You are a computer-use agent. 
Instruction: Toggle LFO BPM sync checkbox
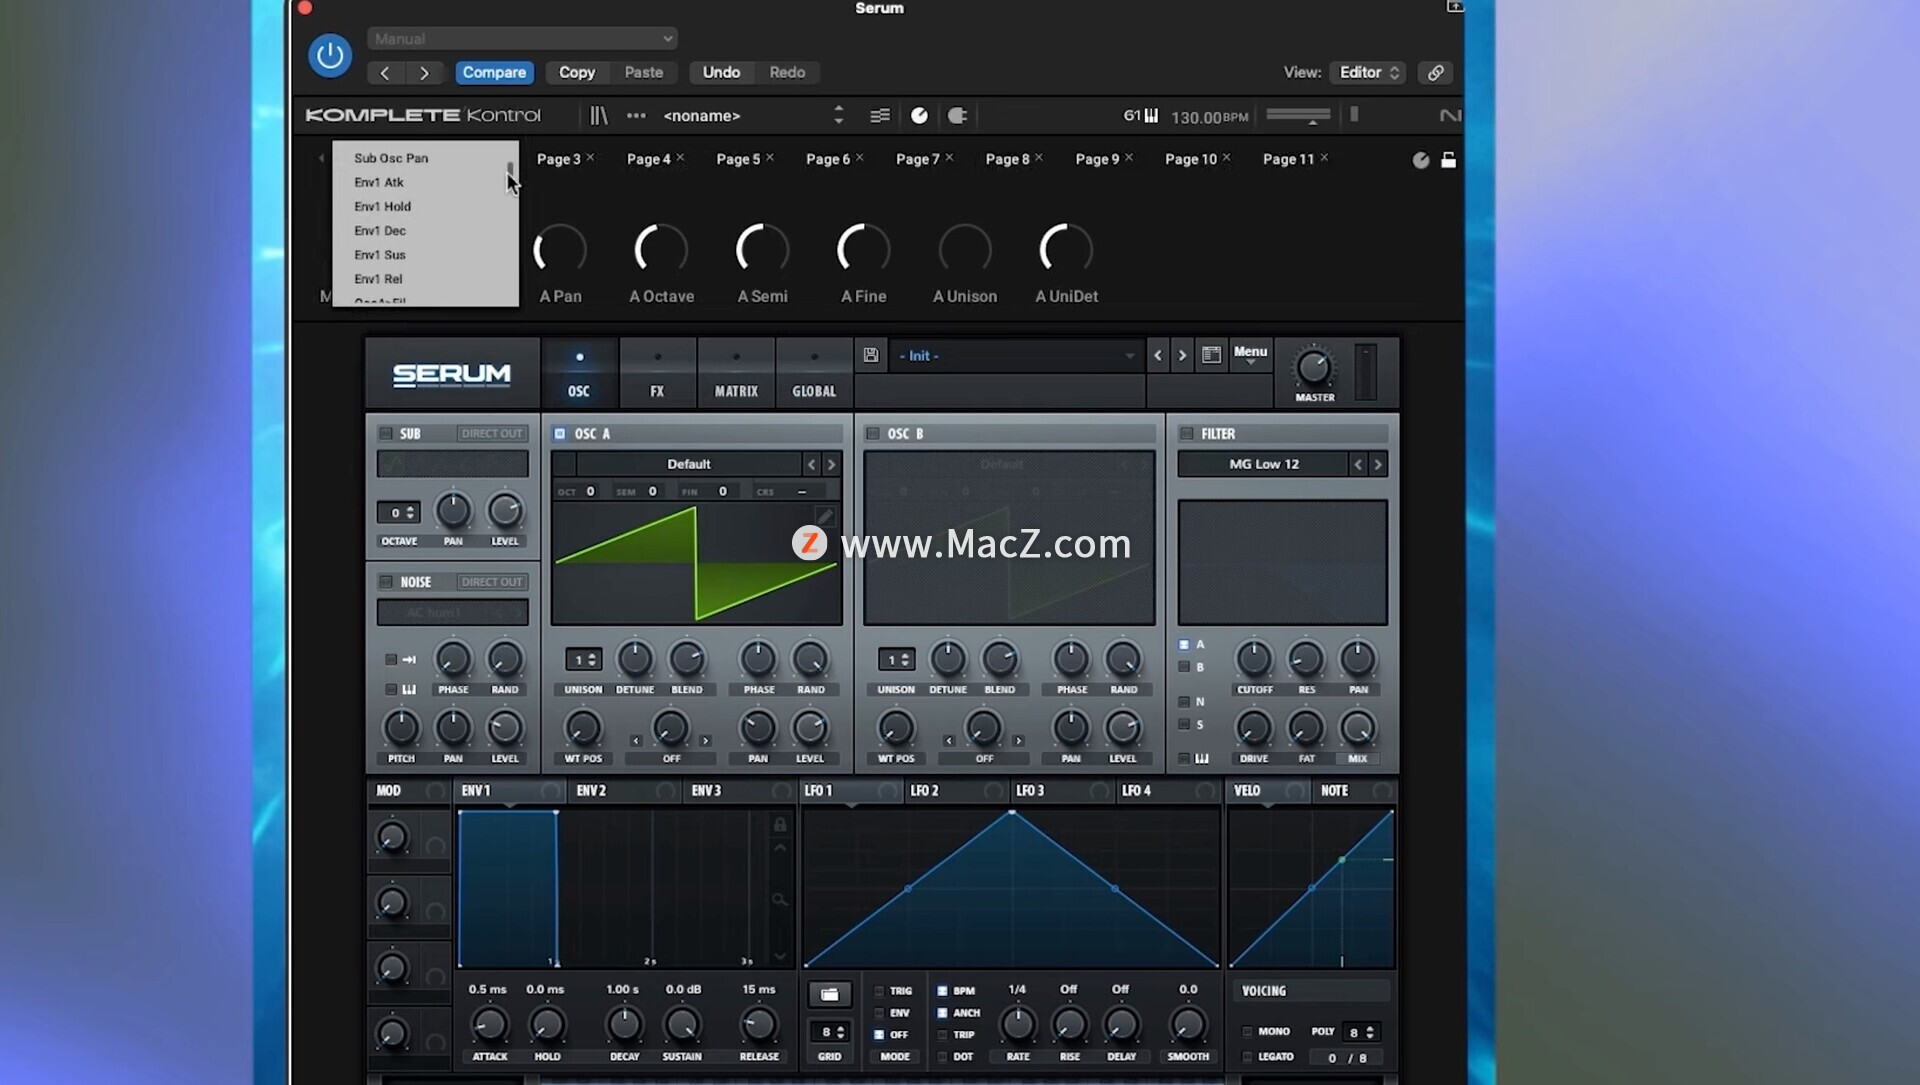point(942,991)
